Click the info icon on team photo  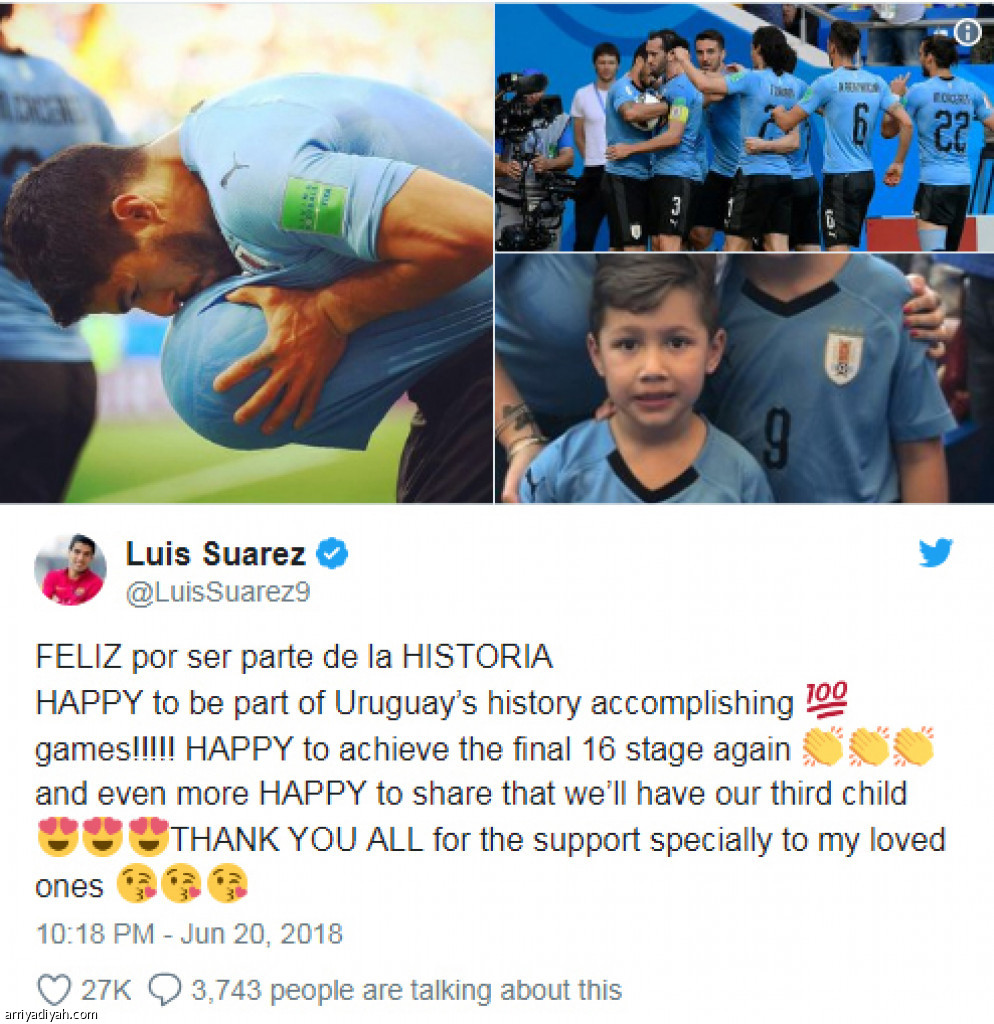[968, 32]
